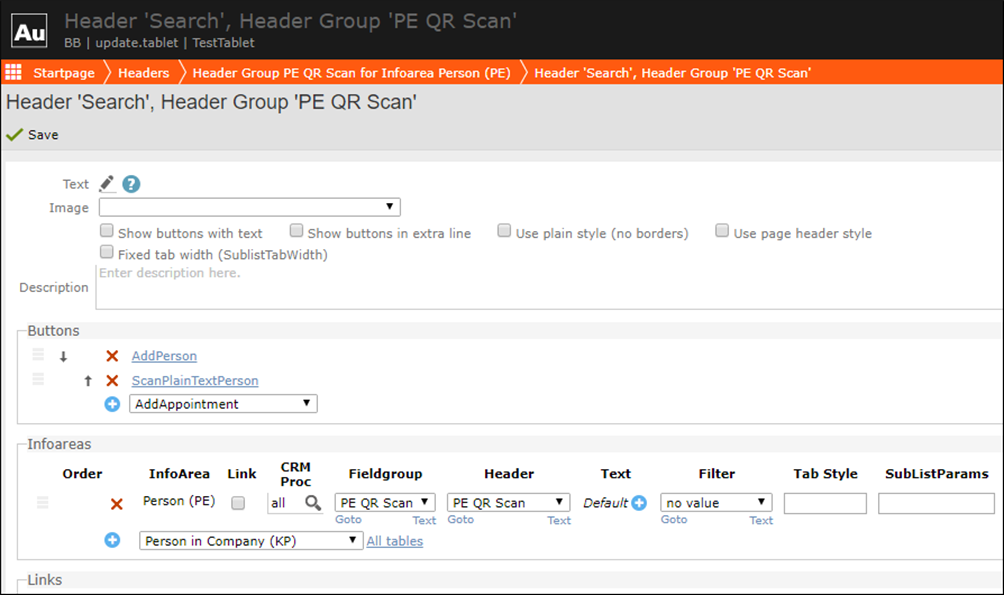Toggle Use page header style checkbox
1004x595 pixels.
[722, 231]
